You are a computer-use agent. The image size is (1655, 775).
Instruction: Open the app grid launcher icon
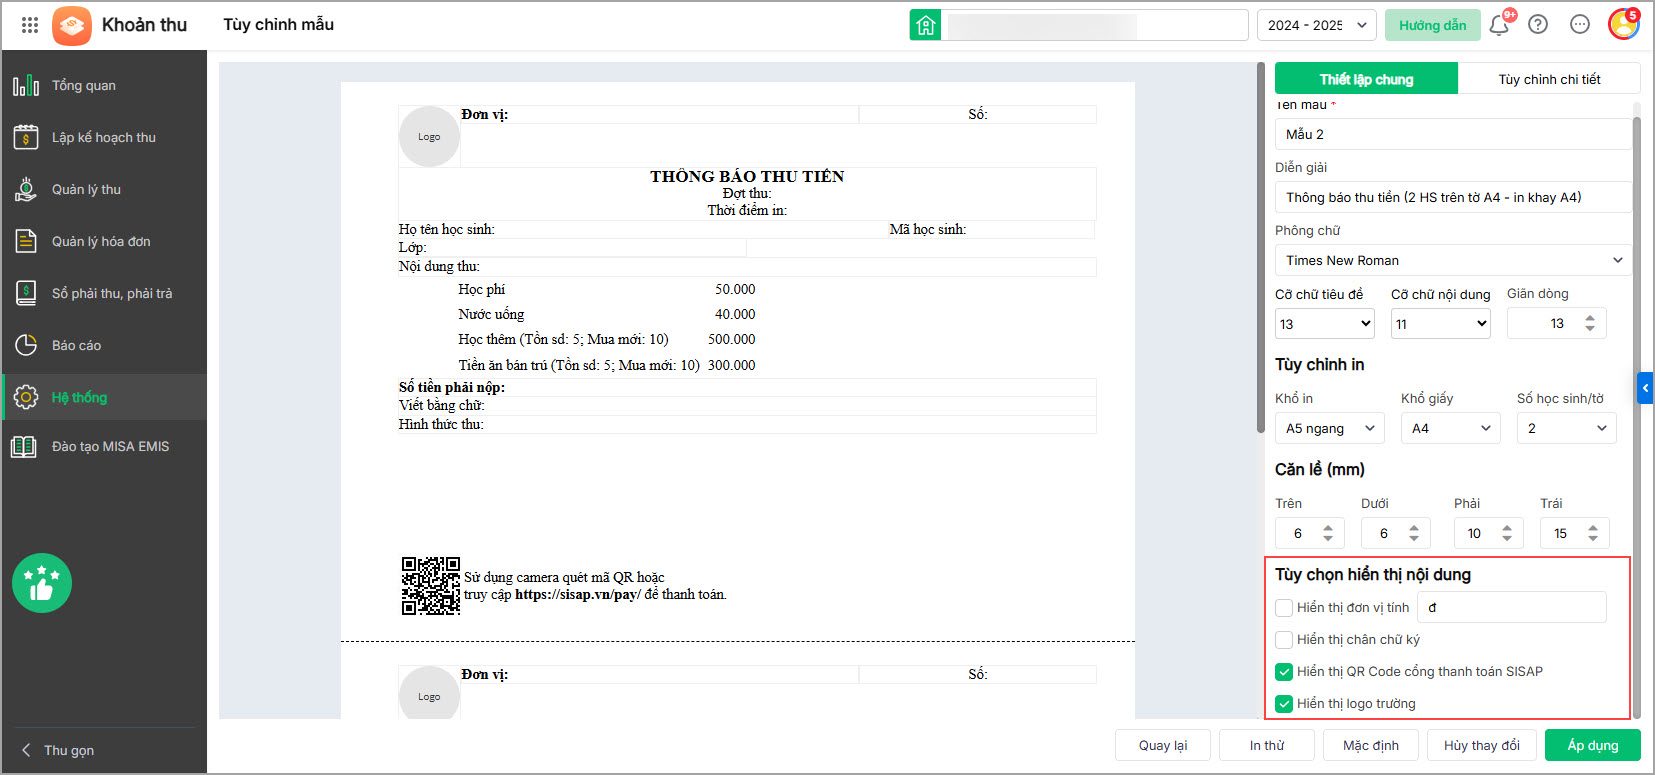coord(30,25)
